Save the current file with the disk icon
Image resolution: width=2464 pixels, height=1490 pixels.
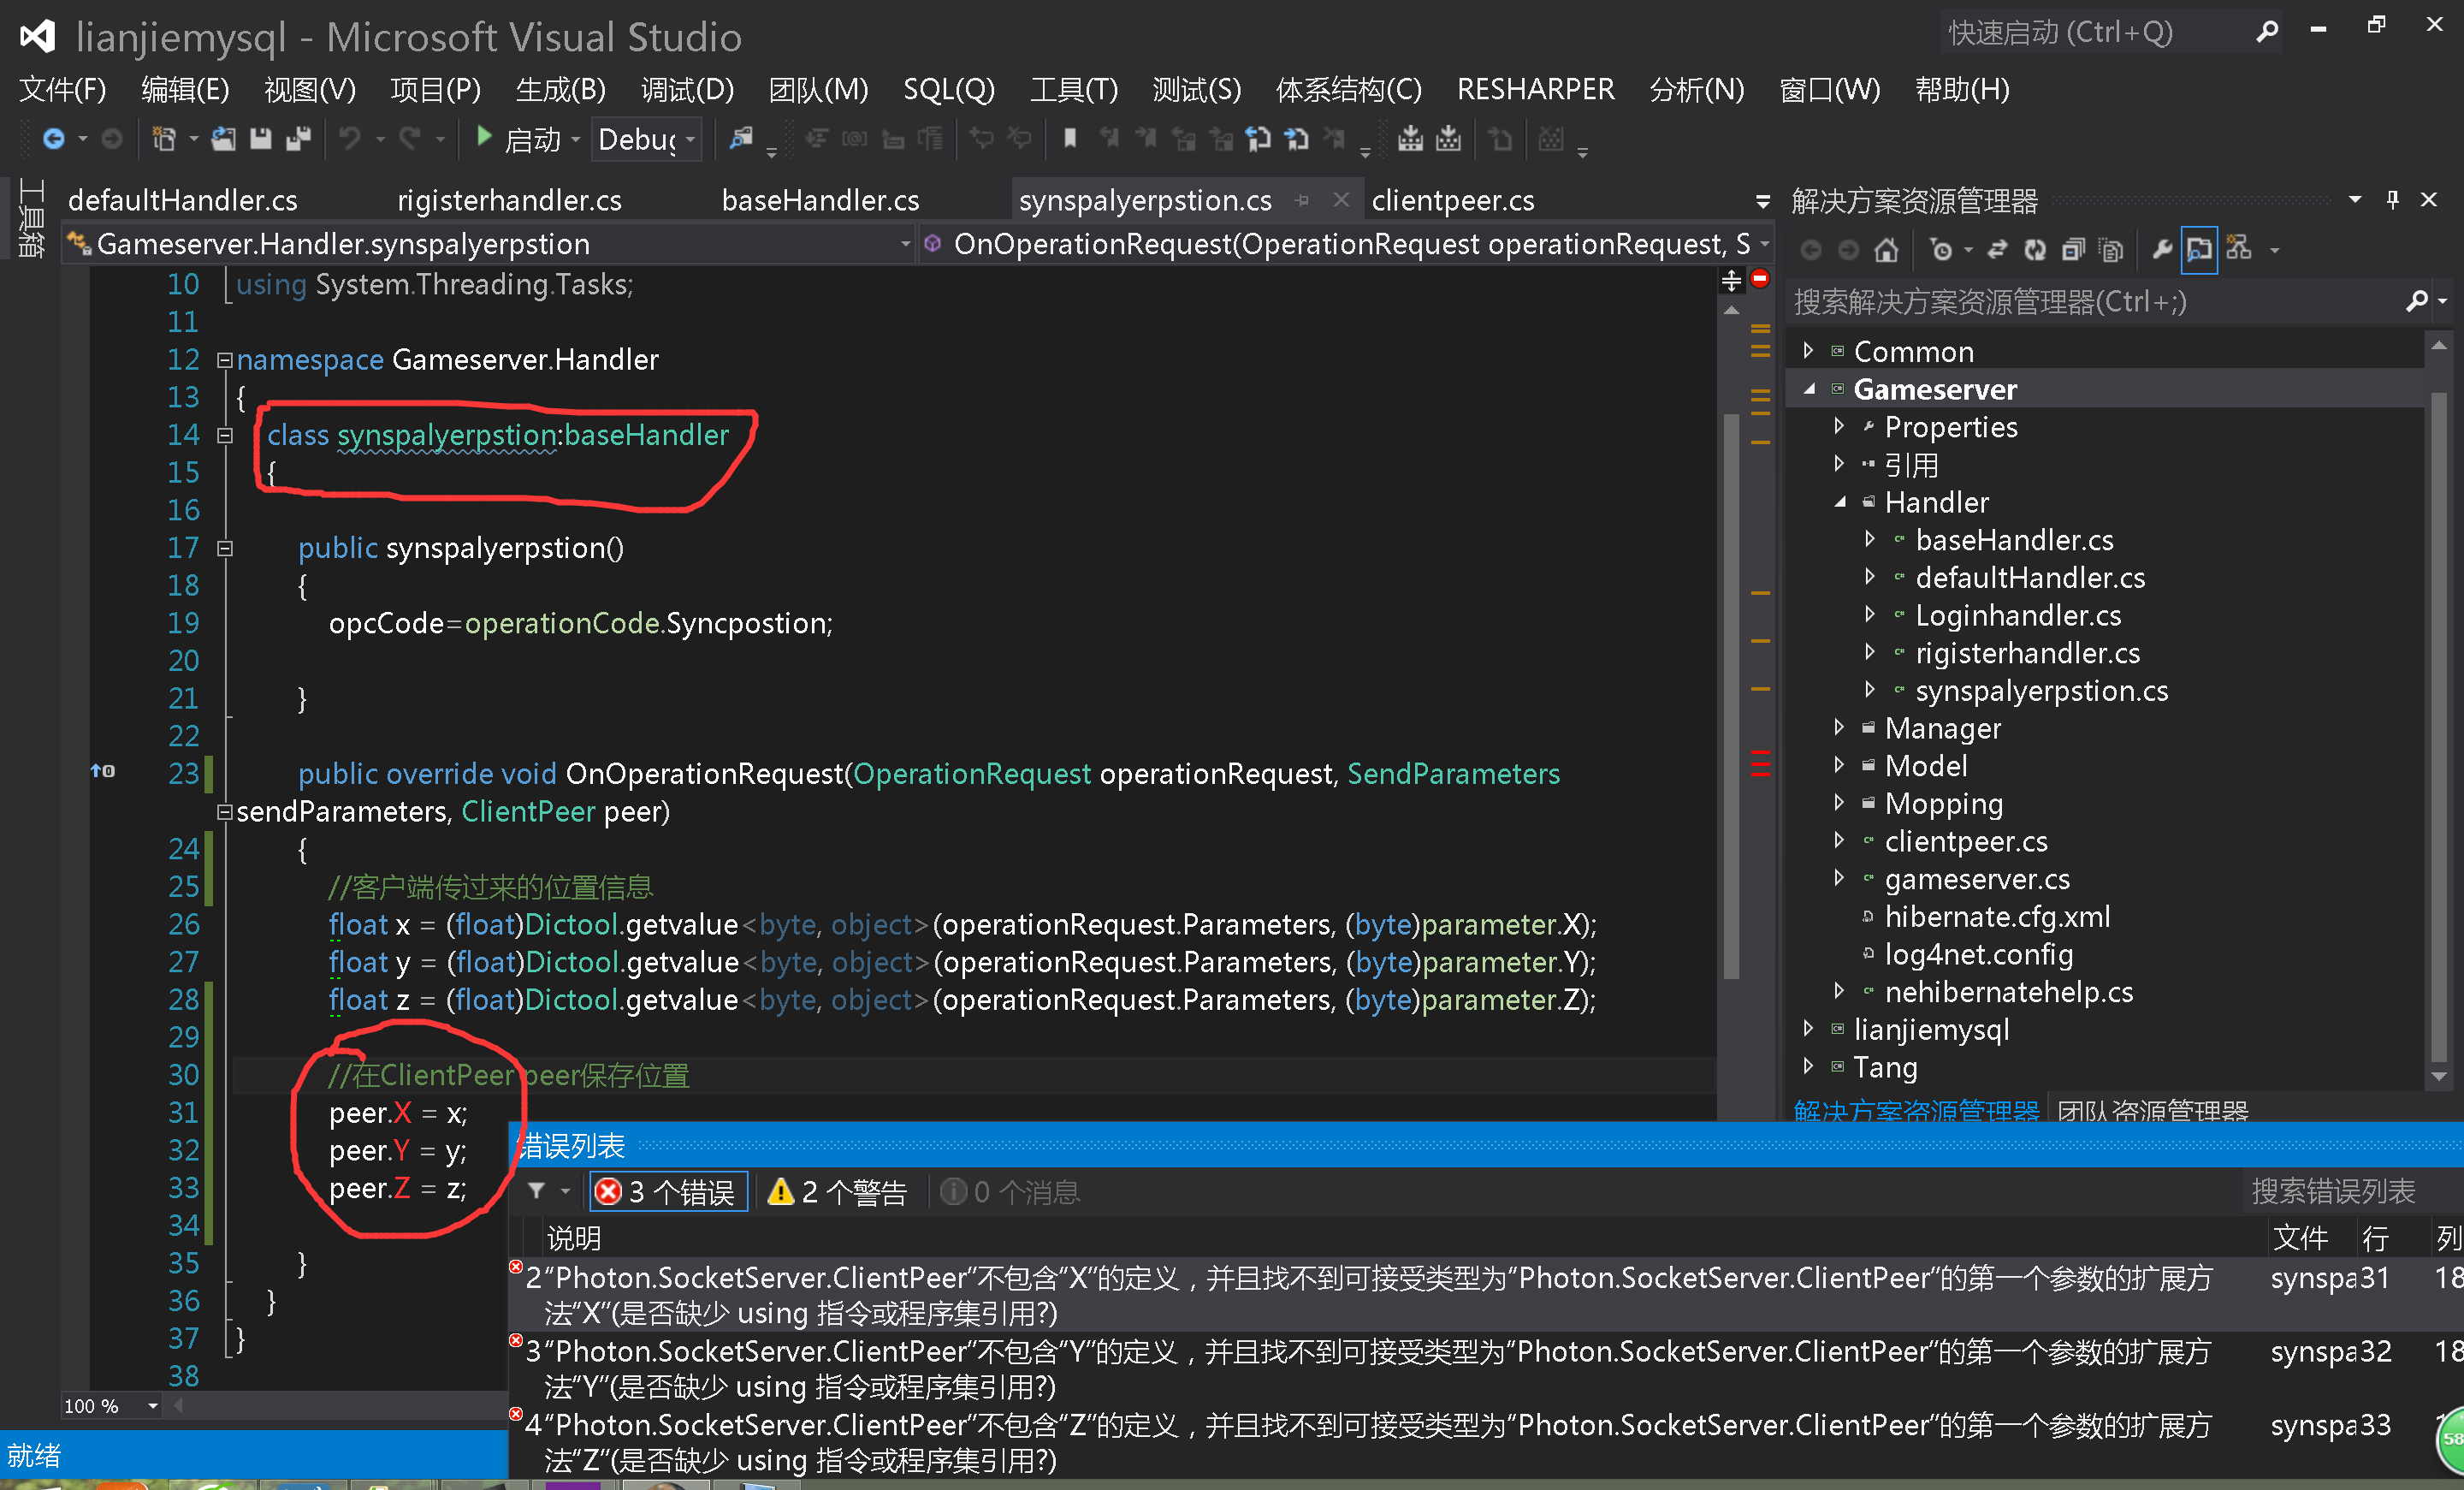click(260, 138)
